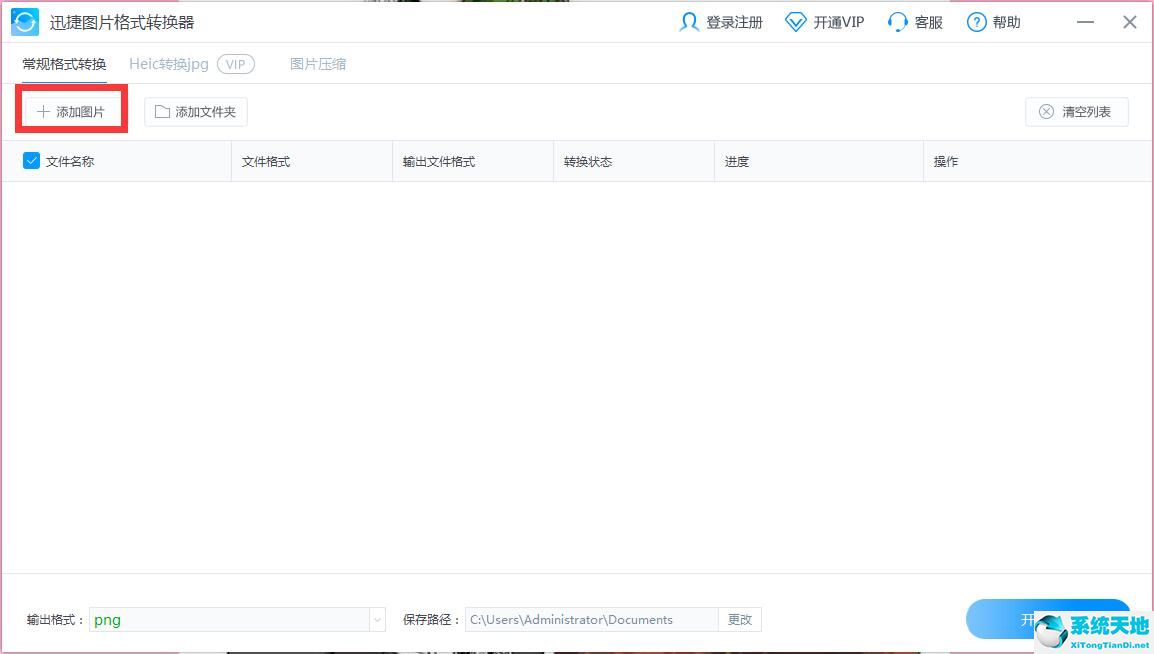Open the 输出格式 png dropdown

(237, 619)
